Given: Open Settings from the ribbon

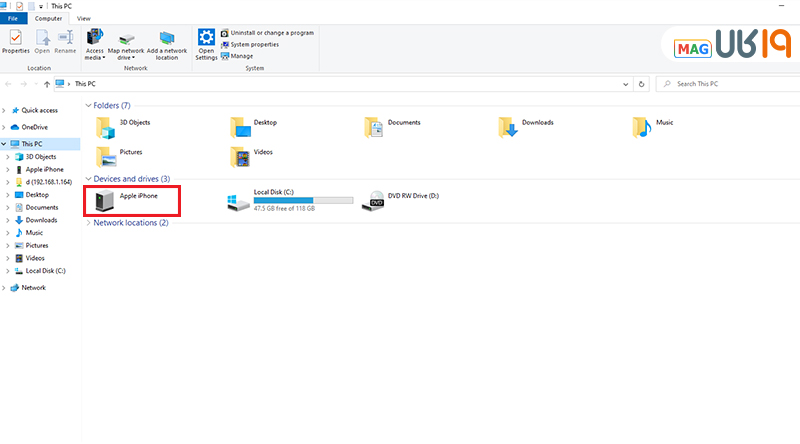Looking at the screenshot, I should (206, 41).
